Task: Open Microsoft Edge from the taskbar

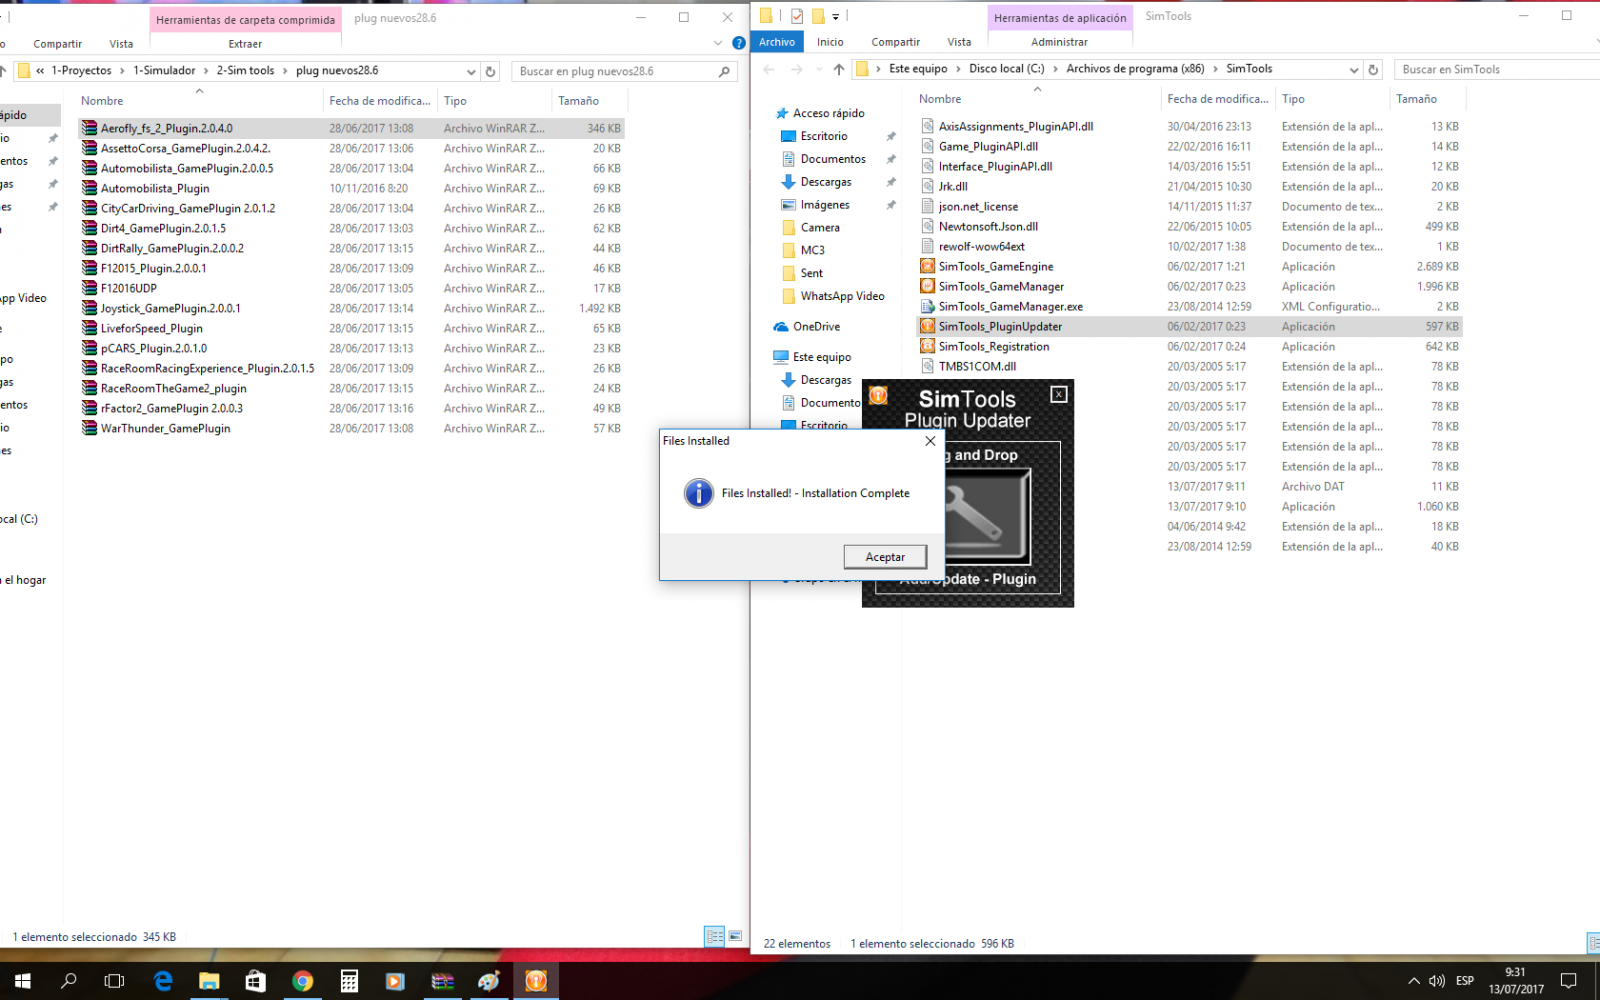Action: pyautogui.click(x=163, y=981)
